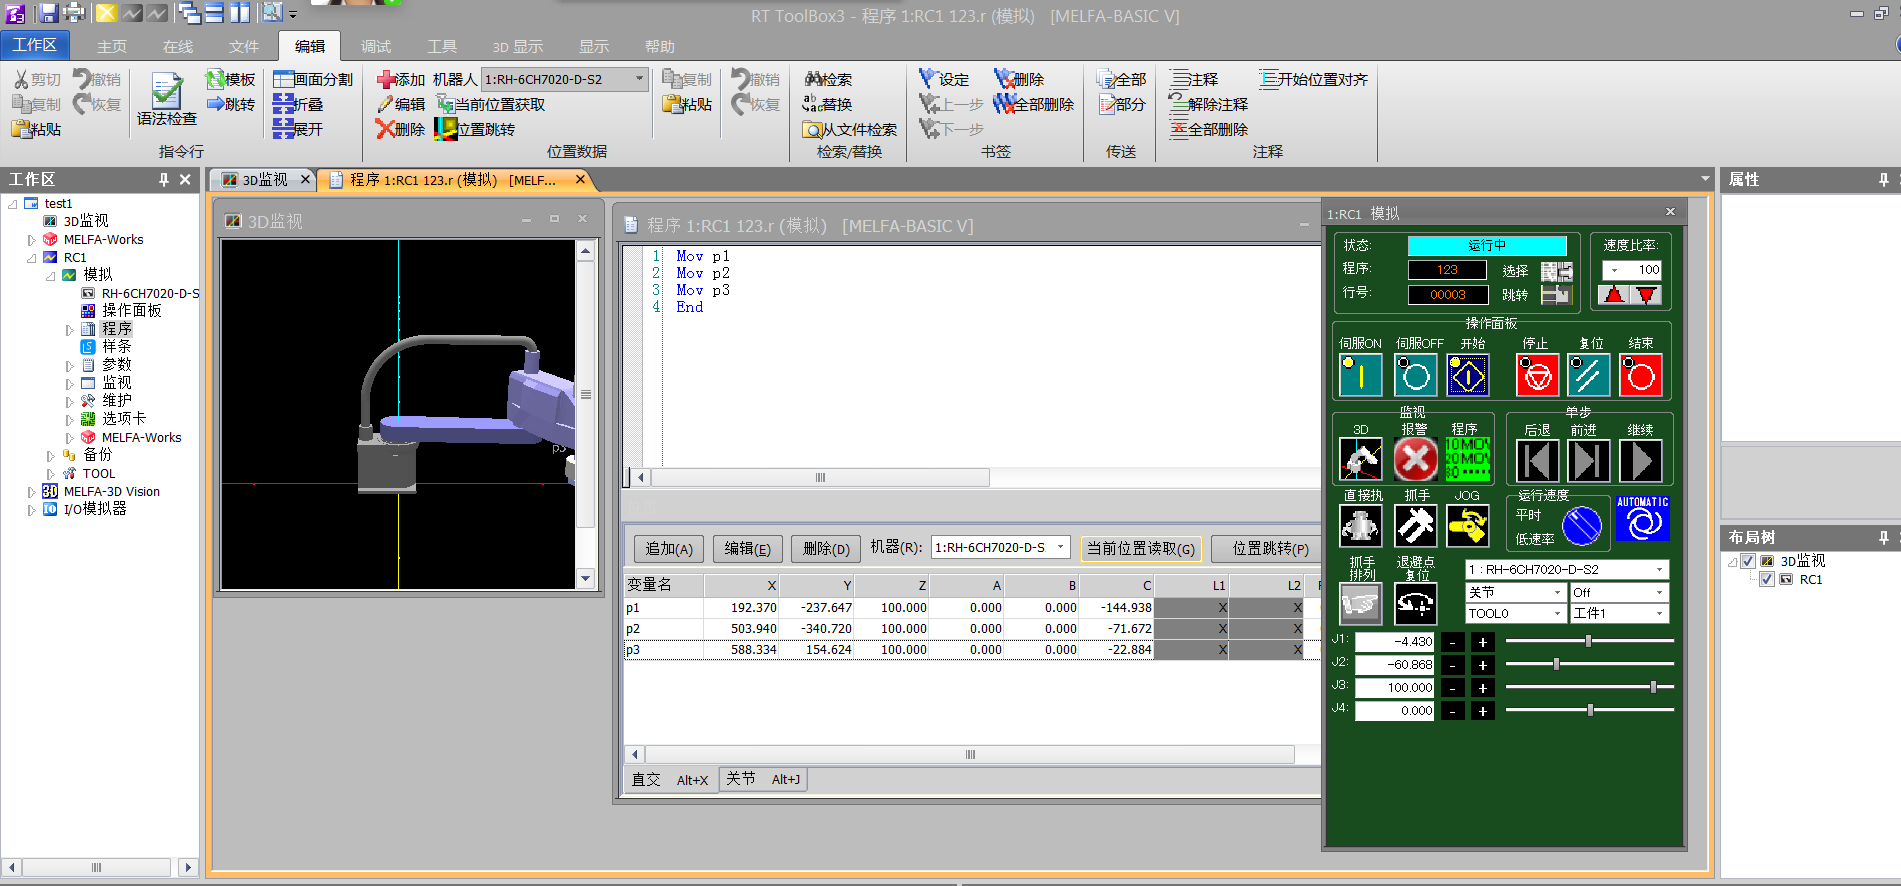Click the 追加(A) add button
The width and height of the screenshot is (1901, 886).
pos(668,548)
